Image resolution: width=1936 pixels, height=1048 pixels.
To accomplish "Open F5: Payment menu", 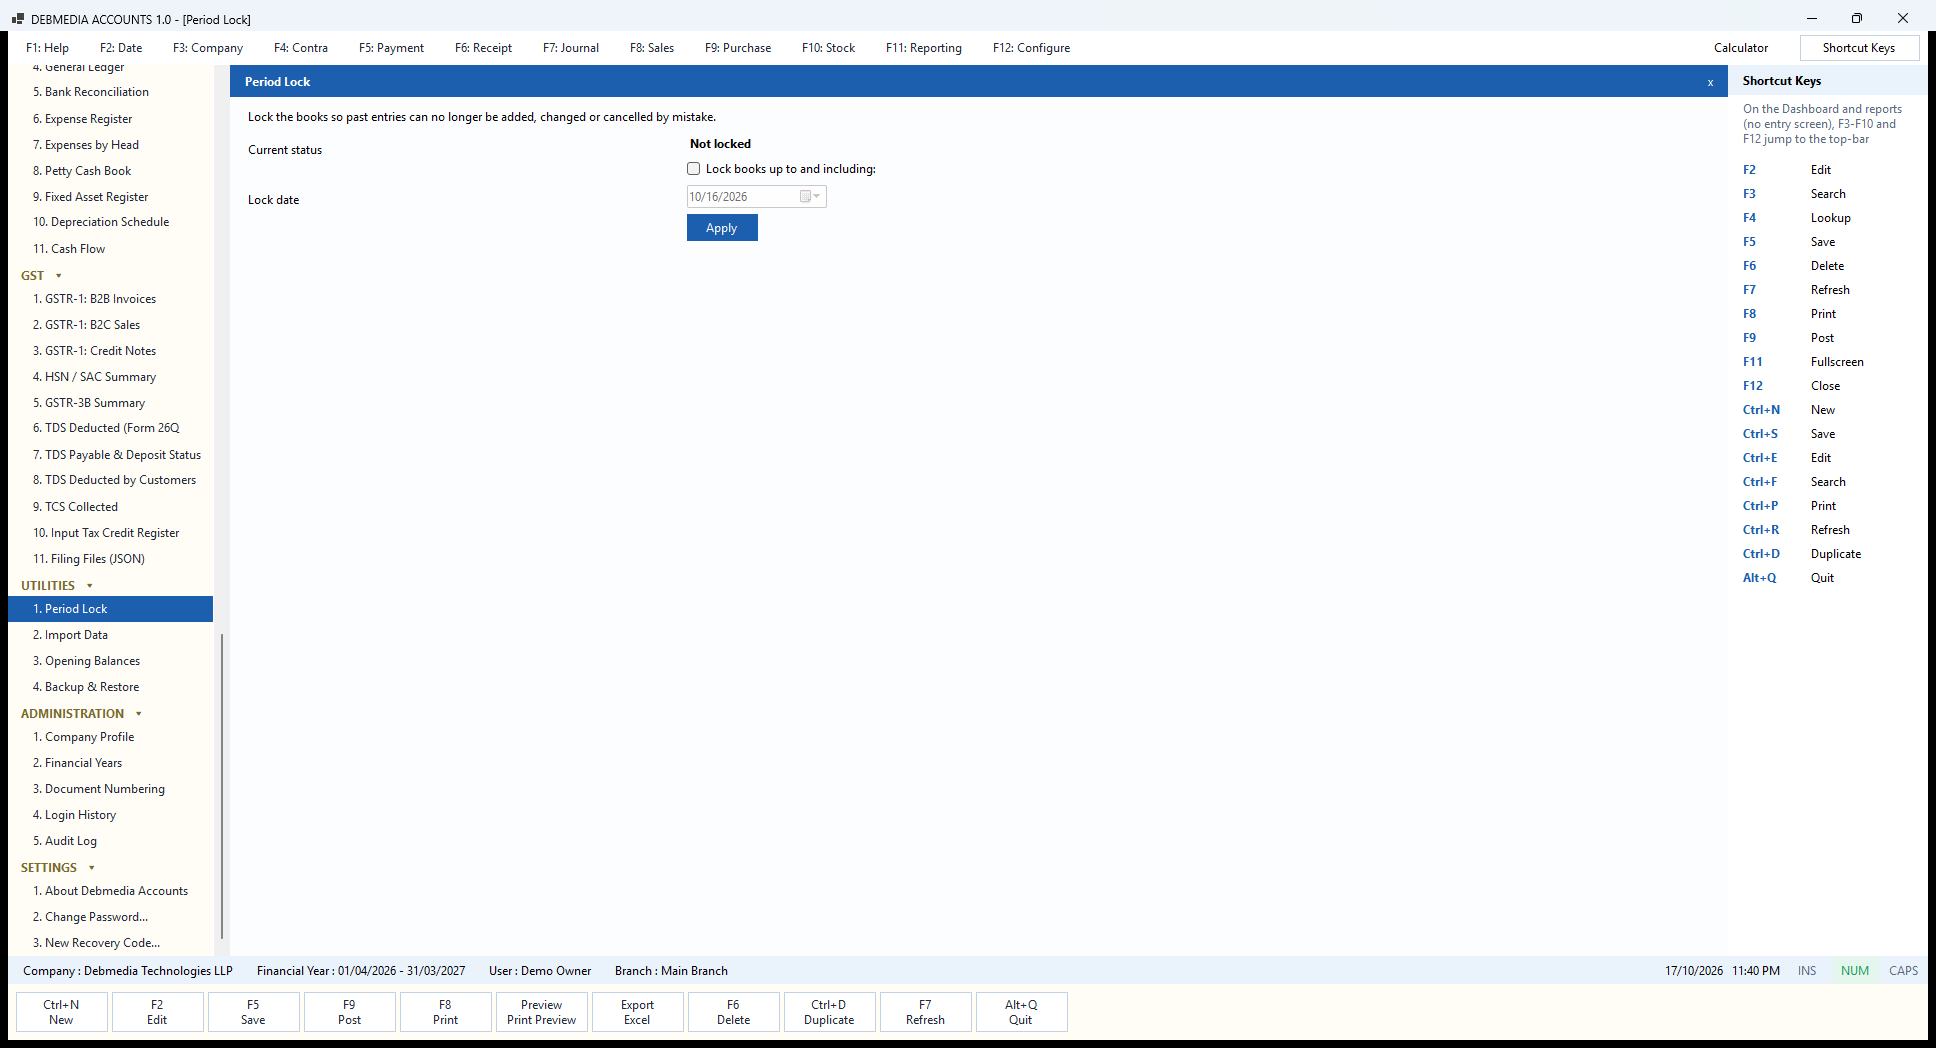I will (x=391, y=48).
